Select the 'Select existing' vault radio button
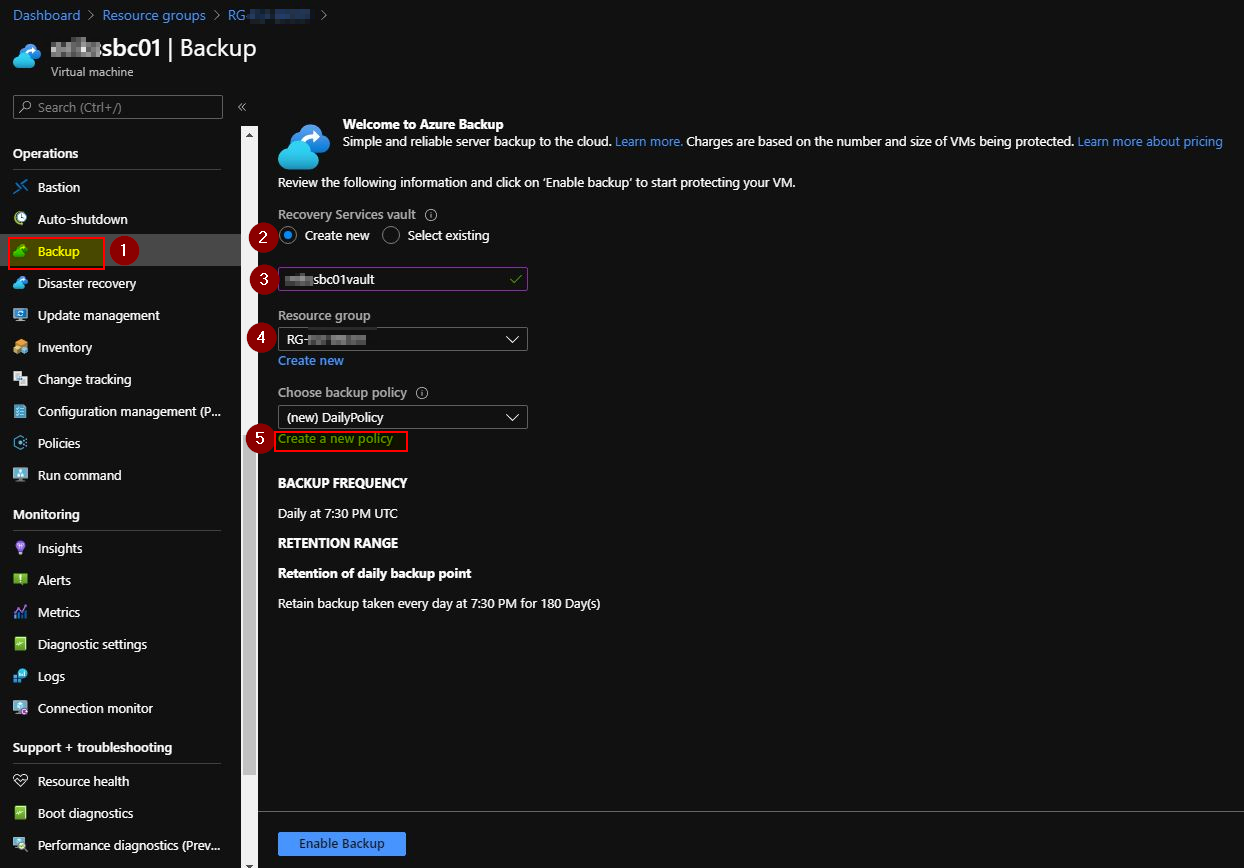The width and height of the screenshot is (1244, 868). point(391,236)
